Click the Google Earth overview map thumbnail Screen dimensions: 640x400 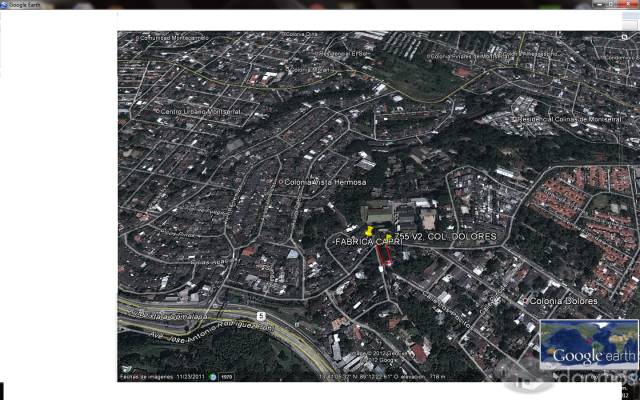[589, 344]
